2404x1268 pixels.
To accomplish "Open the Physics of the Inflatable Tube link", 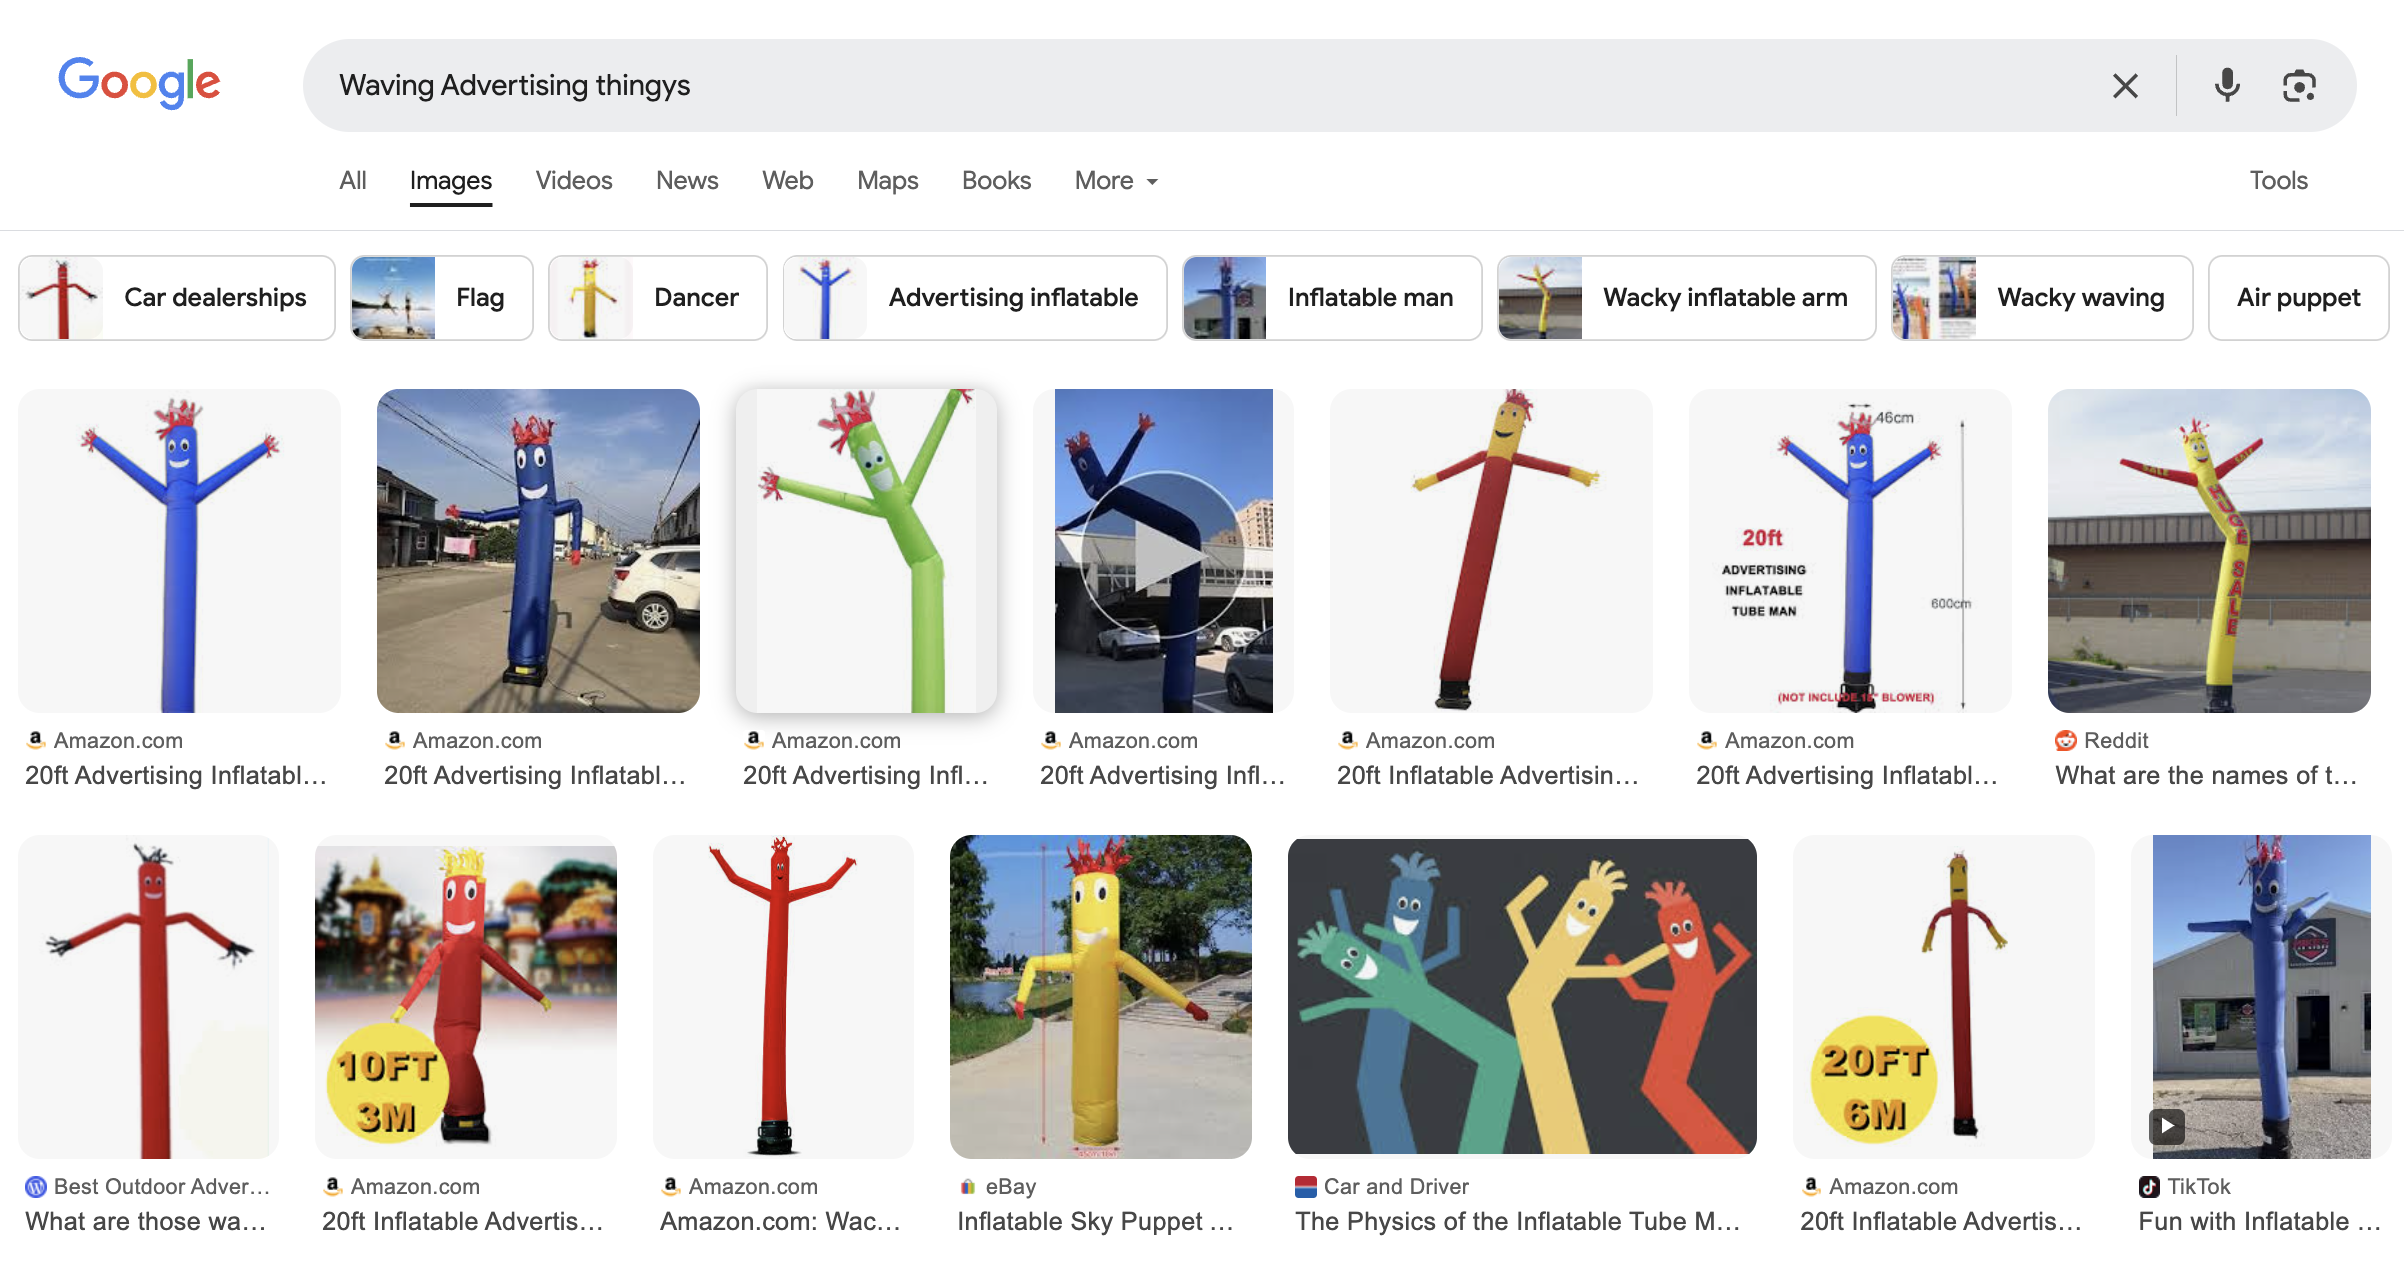I will coord(1517,1221).
